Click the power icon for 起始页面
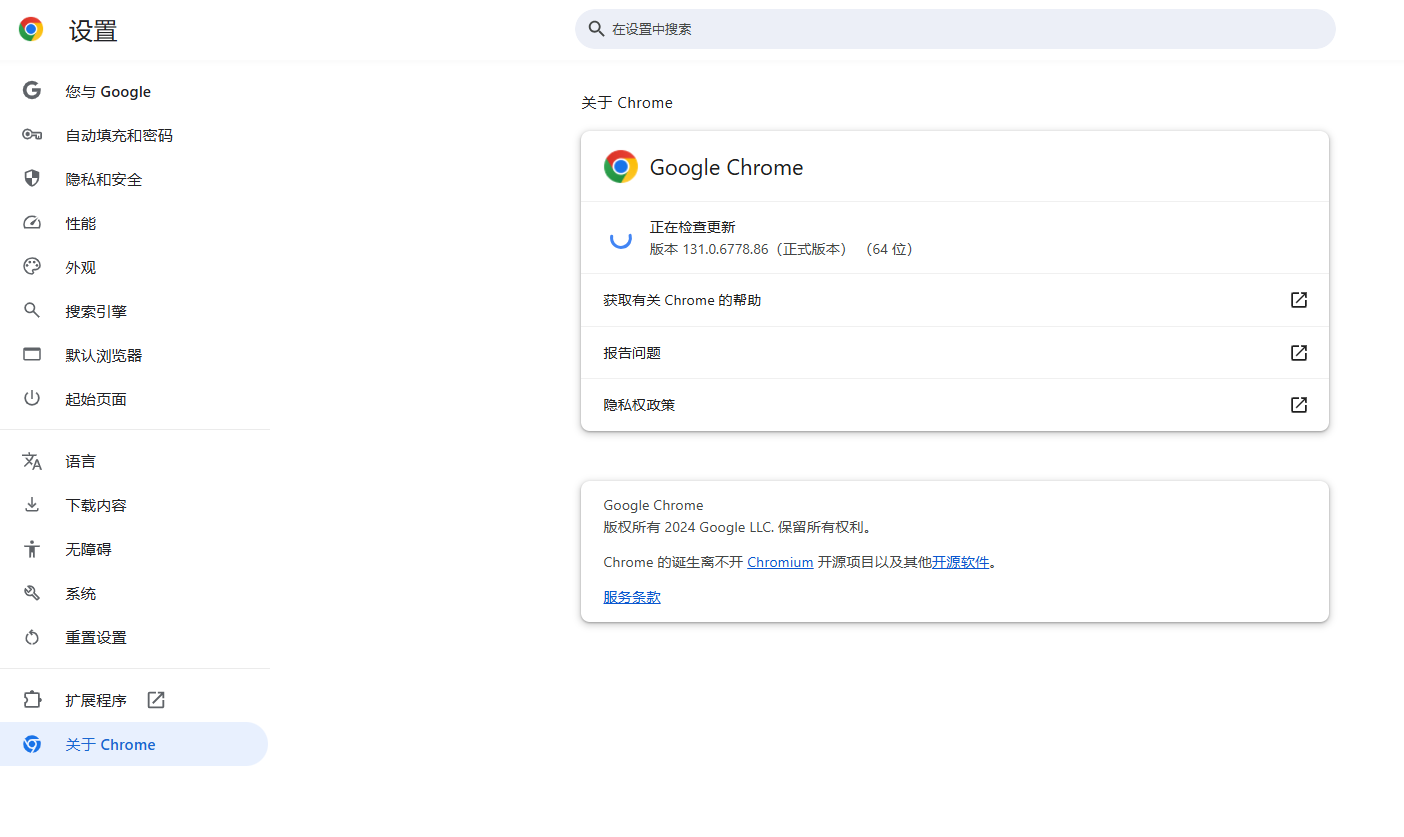This screenshot has height=837, width=1404. 32,399
